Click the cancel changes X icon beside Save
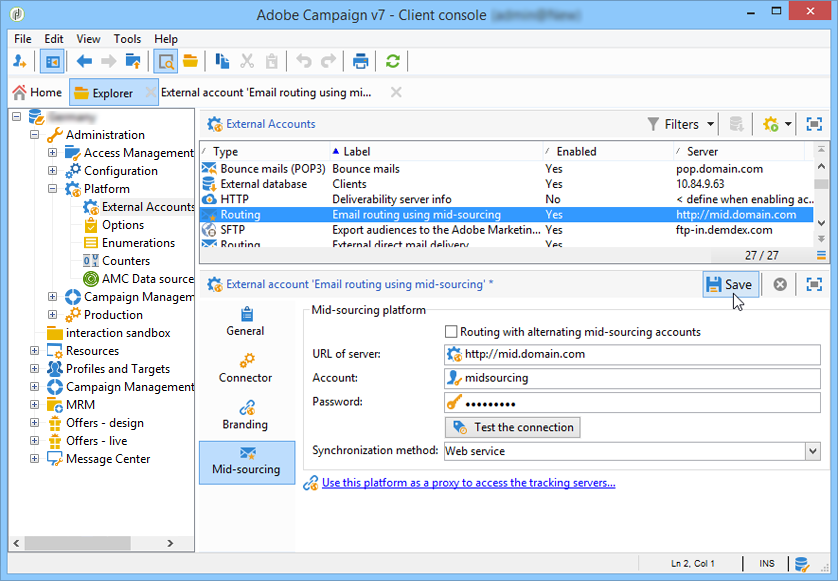838x581 pixels. [x=780, y=284]
